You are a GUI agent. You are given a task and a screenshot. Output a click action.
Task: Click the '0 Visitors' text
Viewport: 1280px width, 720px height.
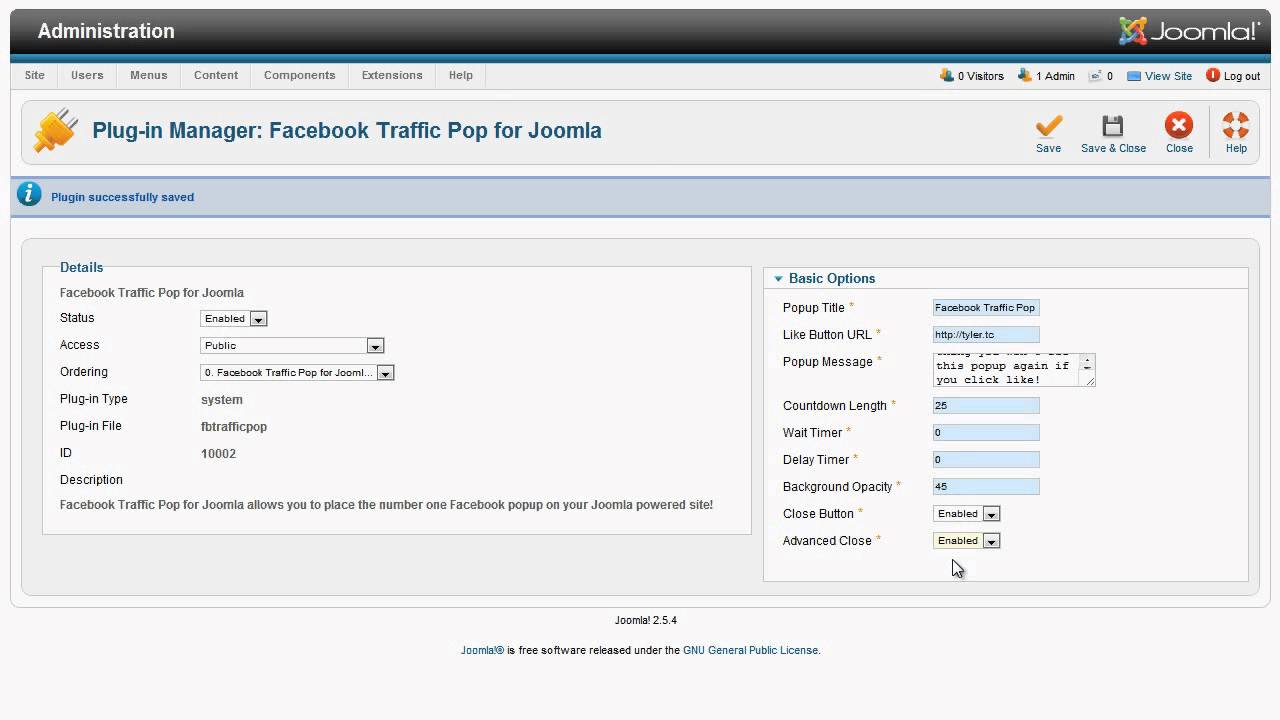(981, 76)
